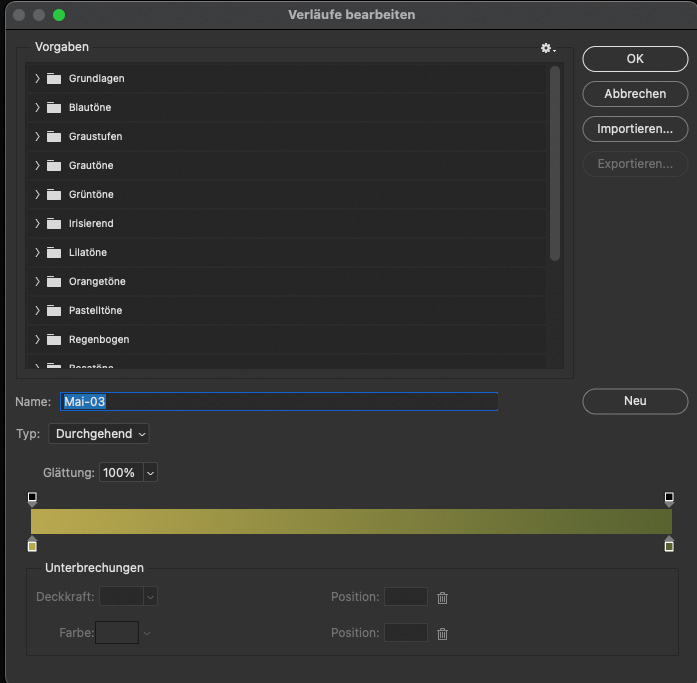Select the Pastelltöne row label
This screenshot has height=683, width=697.
[95, 311]
